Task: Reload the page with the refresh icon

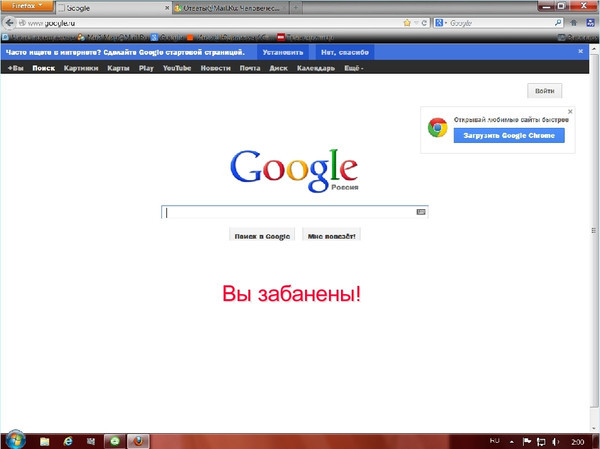Action: pyautogui.click(x=424, y=23)
